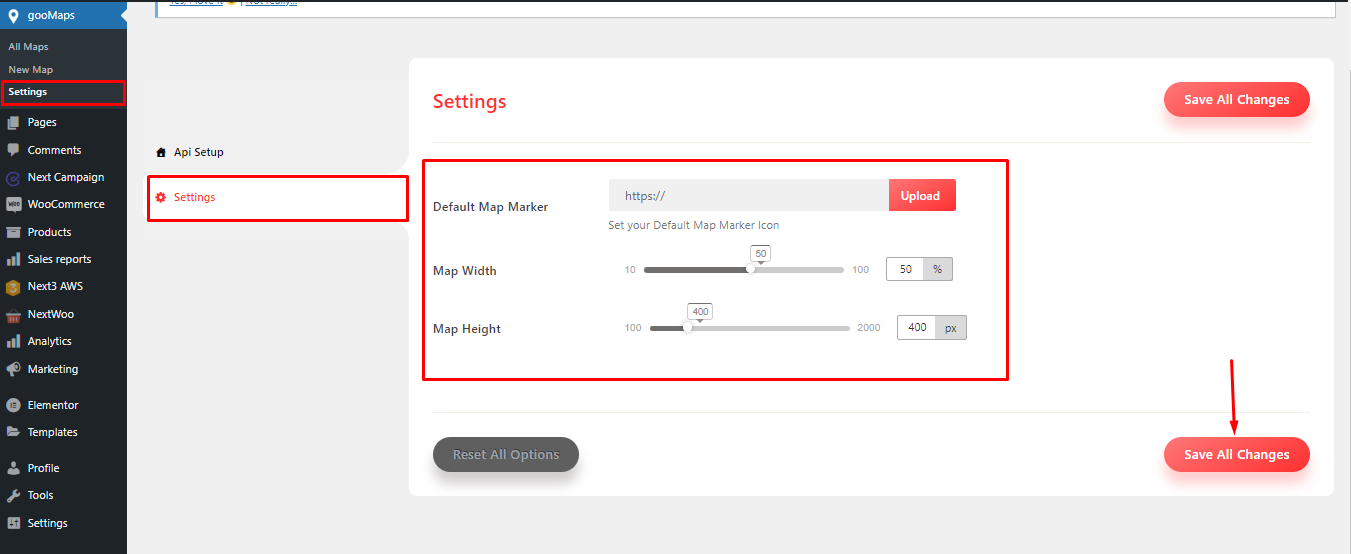Click Reset All Options button
This screenshot has height=554, width=1351.
click(x=506, y=454)
